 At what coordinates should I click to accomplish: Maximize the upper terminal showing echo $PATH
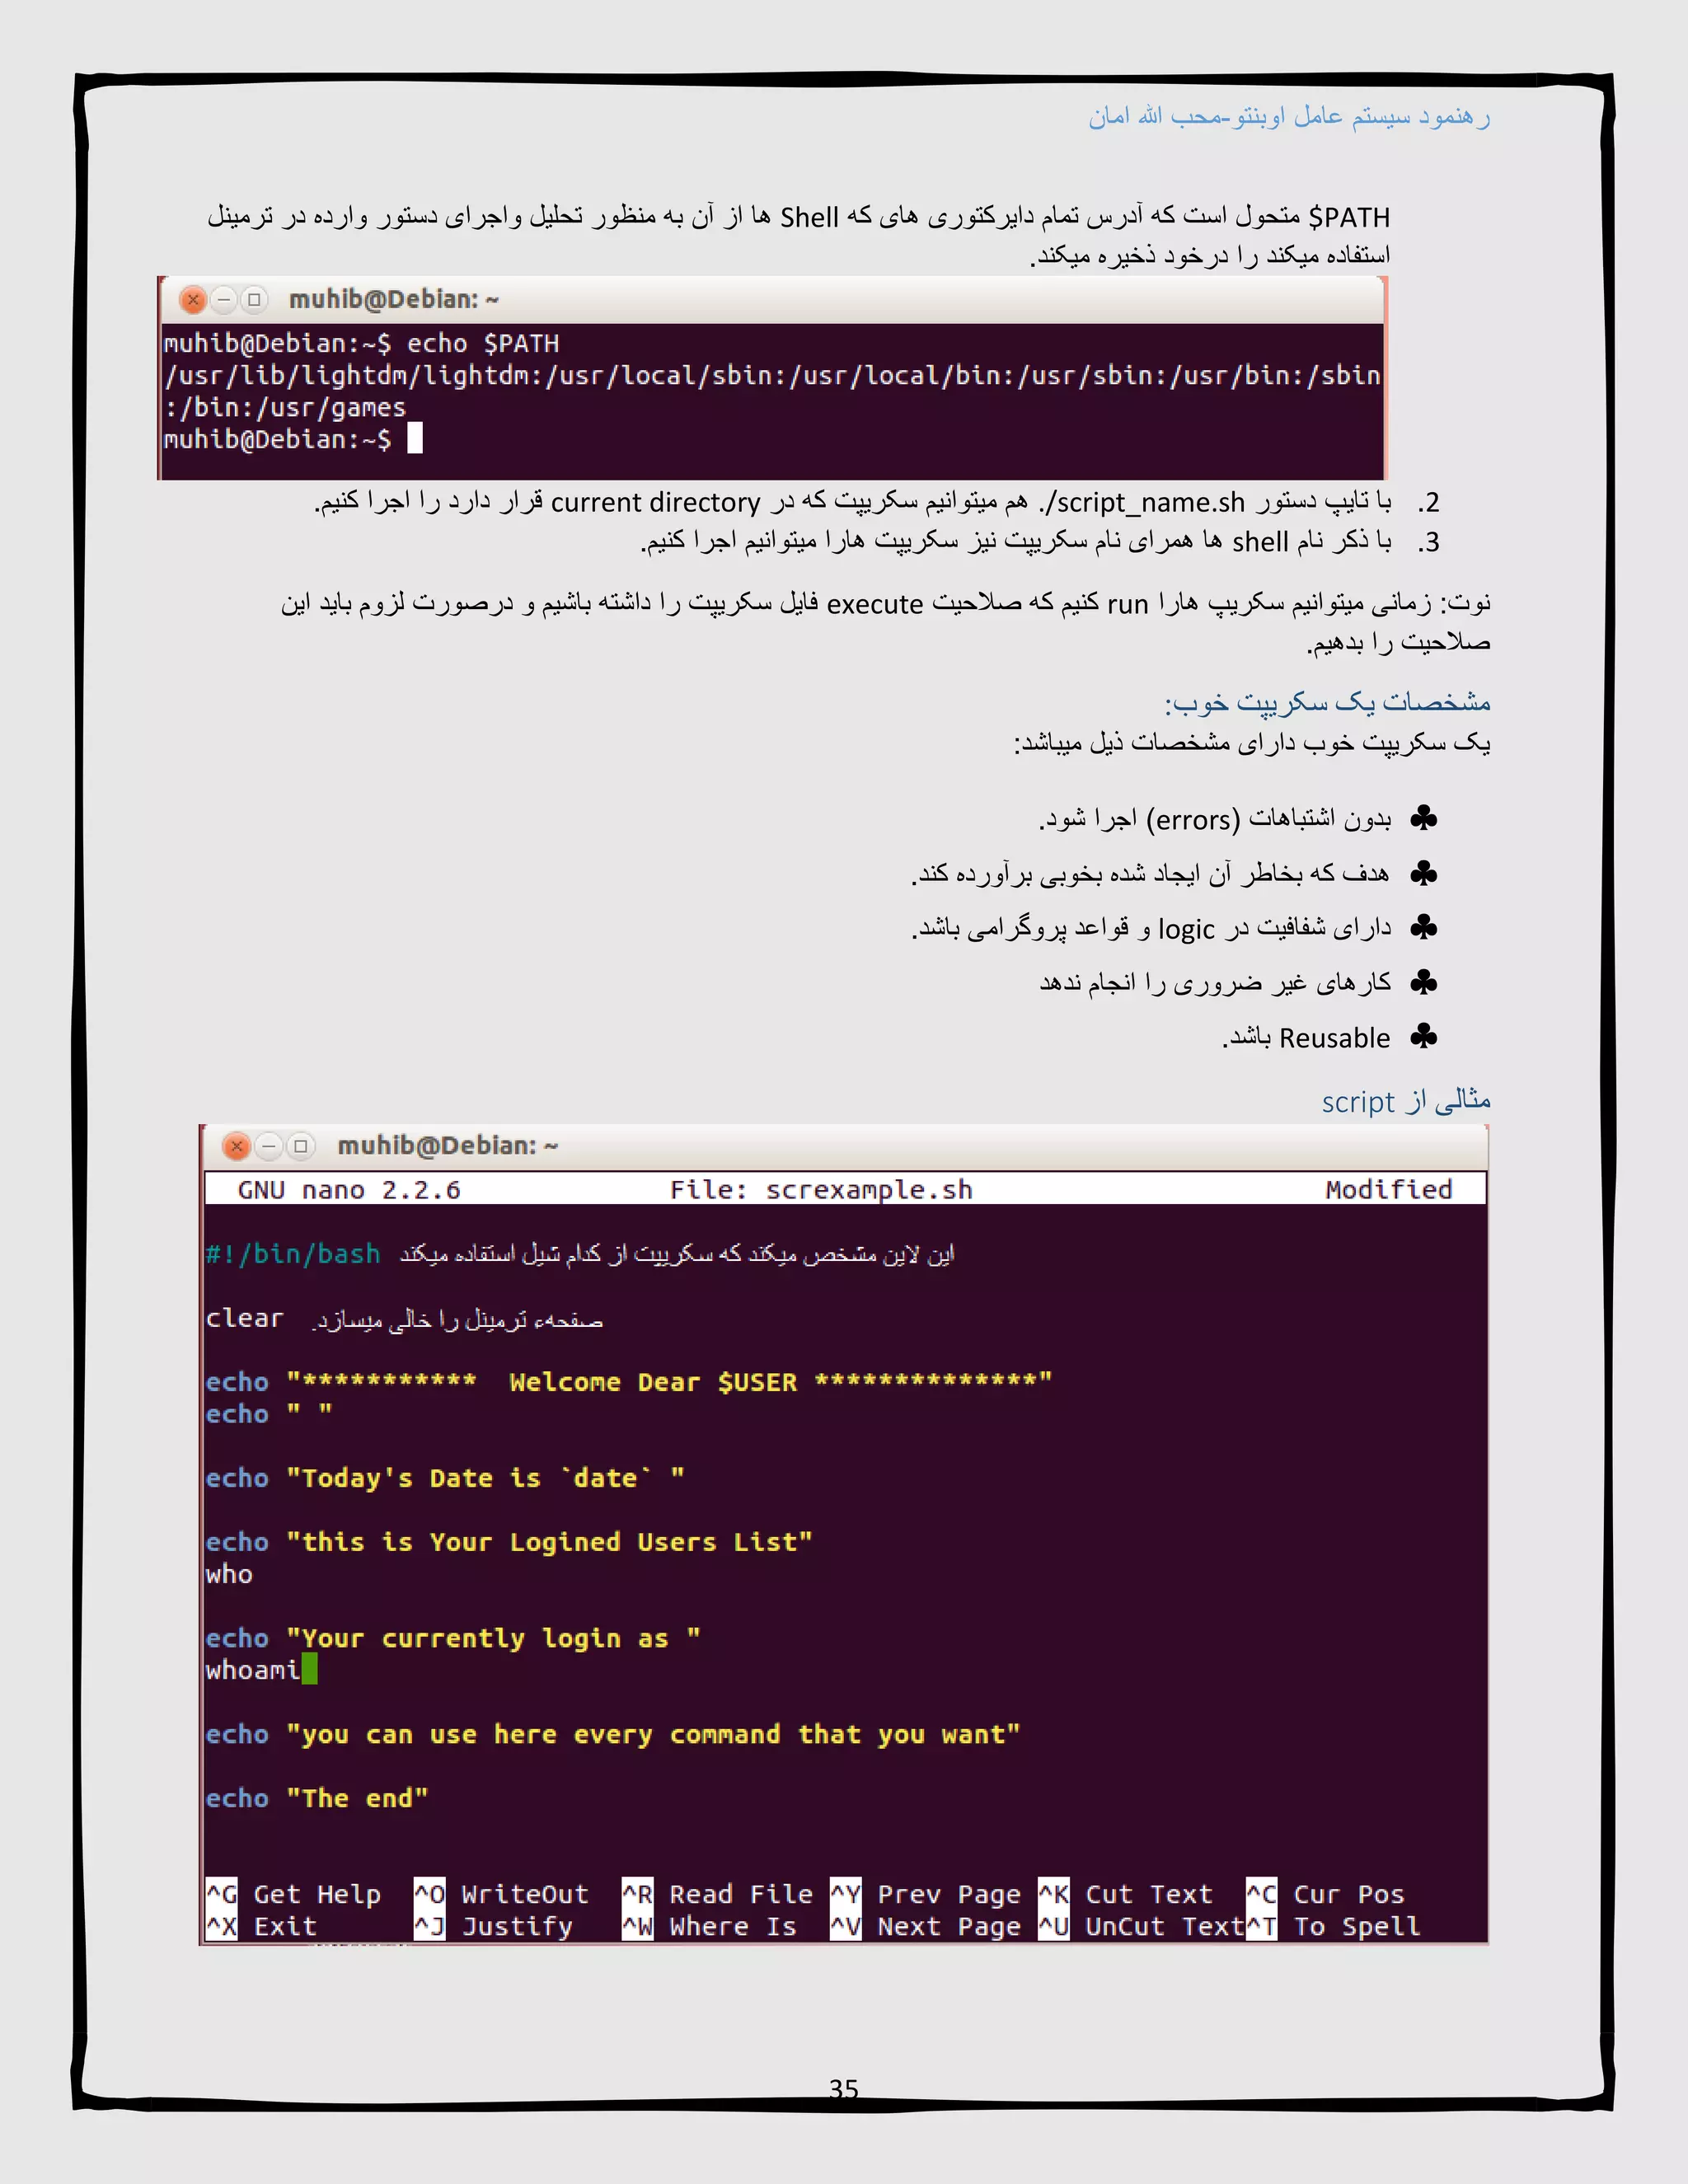click(254, 299)
